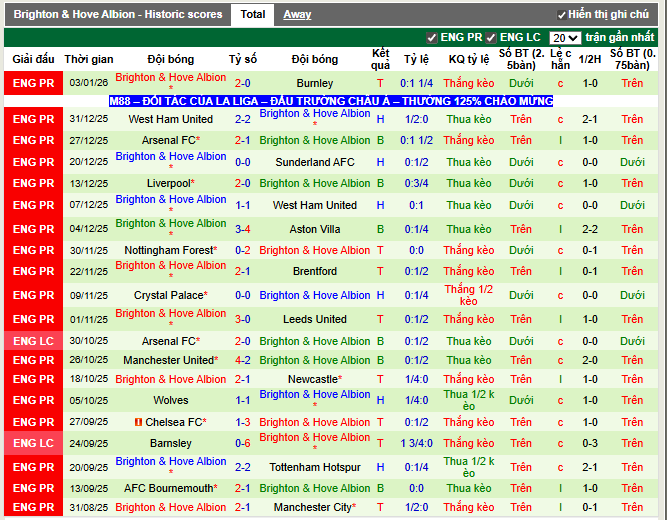Click the Chelsea FC red card icon
This screenshot has height=520, width=667.
tap(138, 422)
